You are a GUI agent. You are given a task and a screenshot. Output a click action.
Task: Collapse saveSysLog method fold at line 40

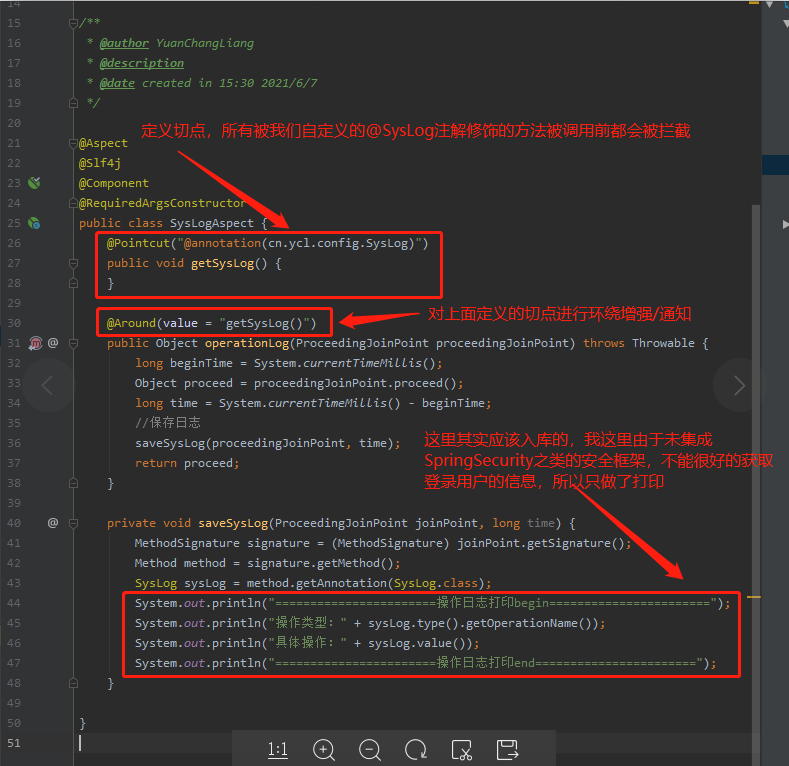tap(73, 523)
